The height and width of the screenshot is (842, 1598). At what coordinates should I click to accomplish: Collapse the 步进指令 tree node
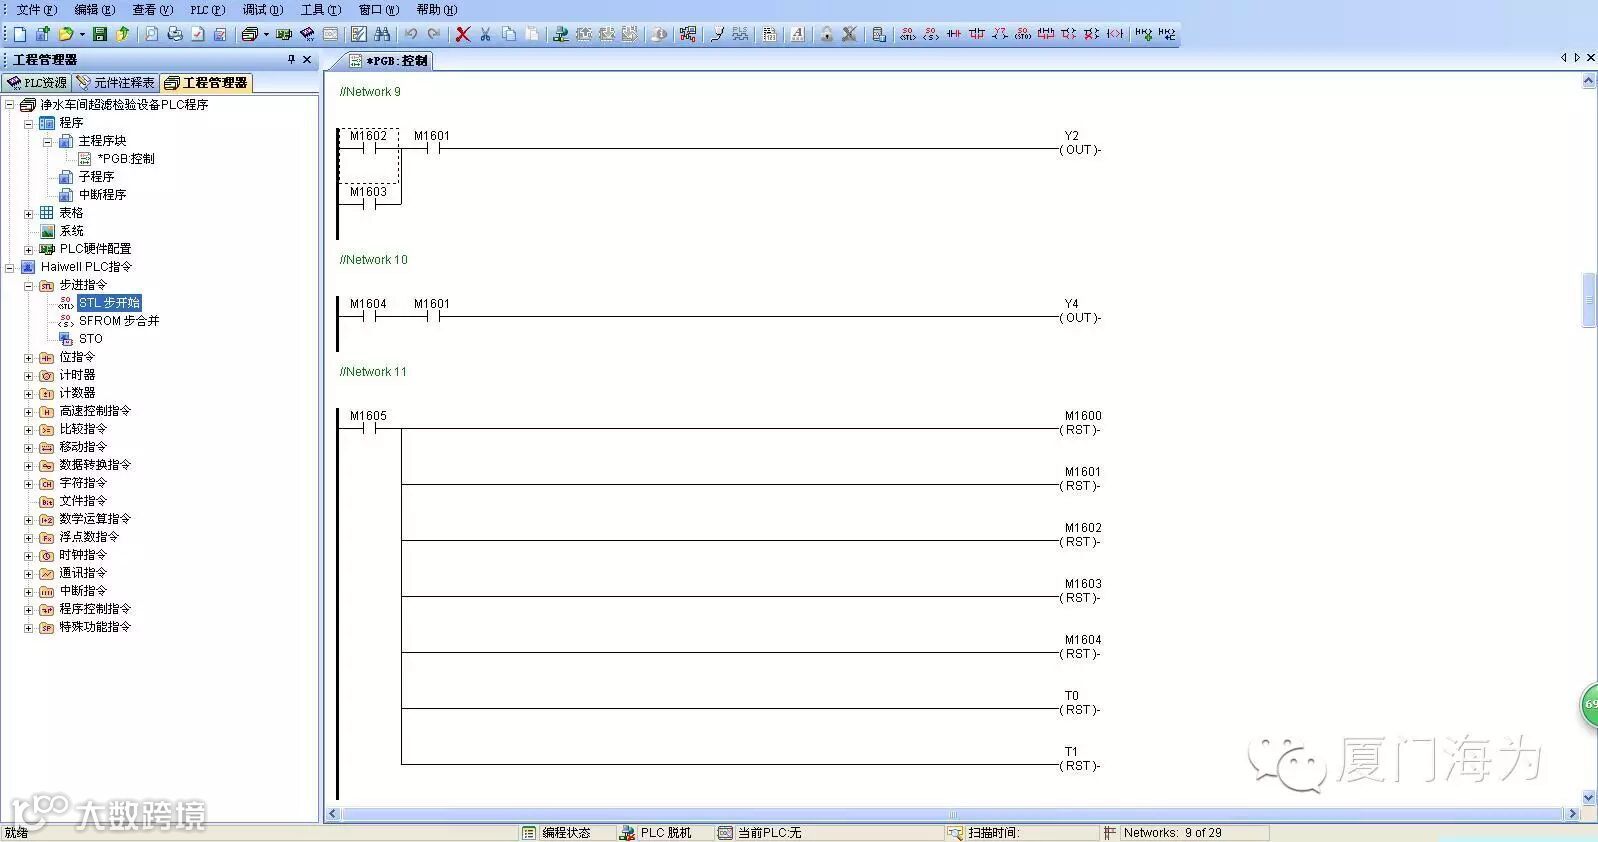tap(29, 285)
